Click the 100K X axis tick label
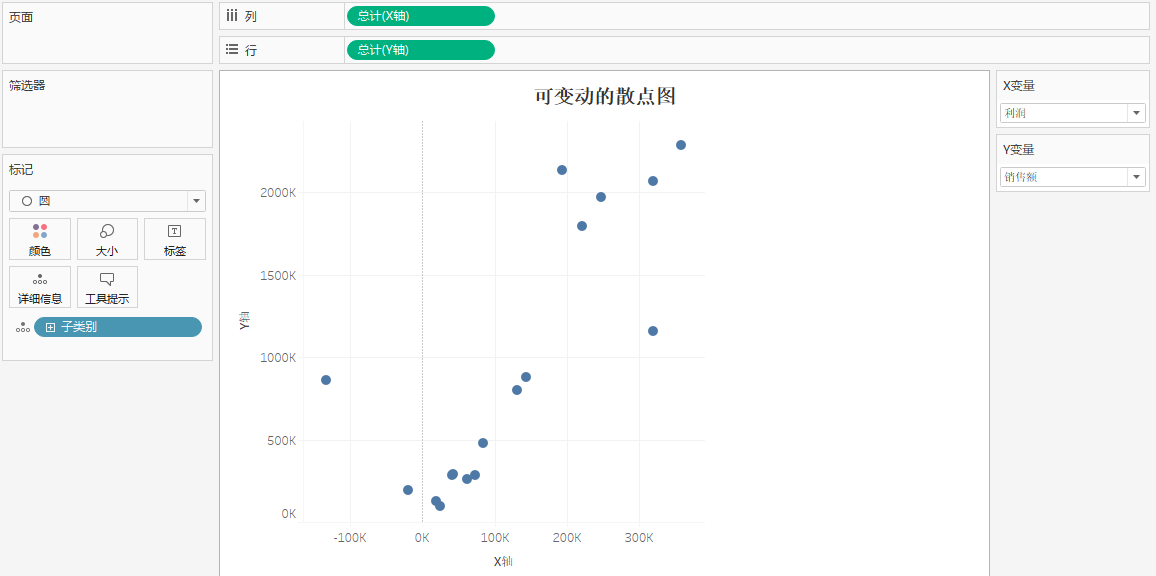This screenshot has width=1156, height=576. pyautogui.click(x=494, y=538)
